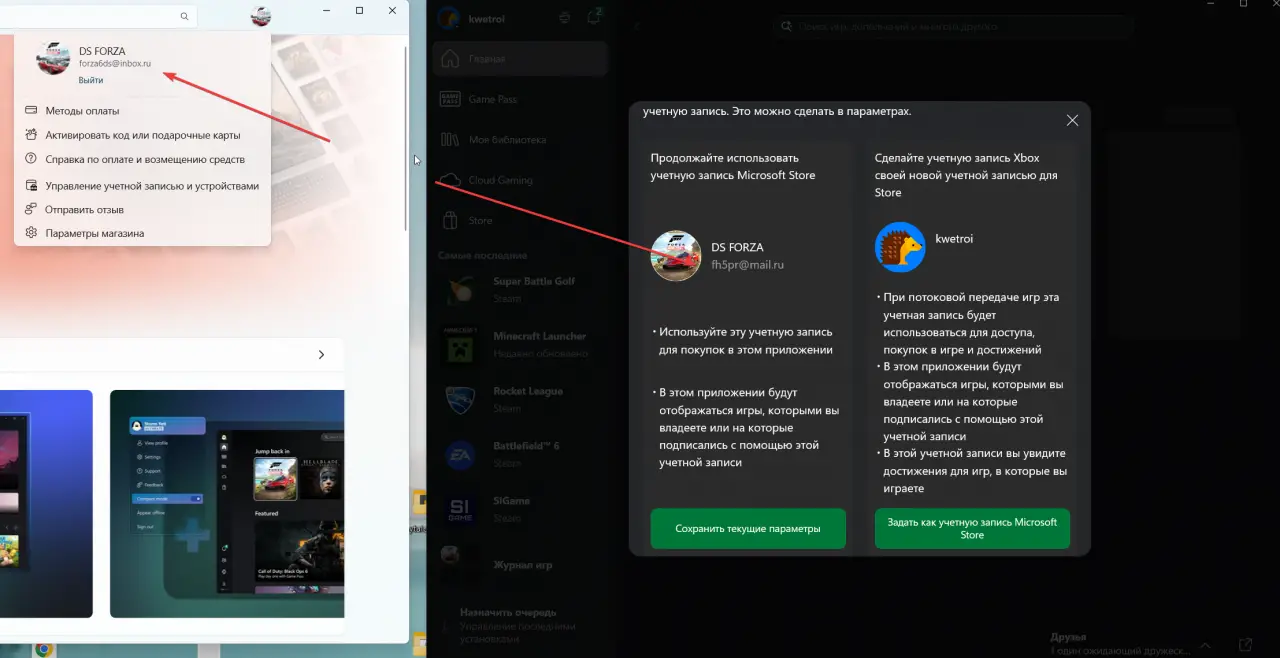
Task: Click the search magnifier icon in Microsoft Store
Action: [184, 17]
